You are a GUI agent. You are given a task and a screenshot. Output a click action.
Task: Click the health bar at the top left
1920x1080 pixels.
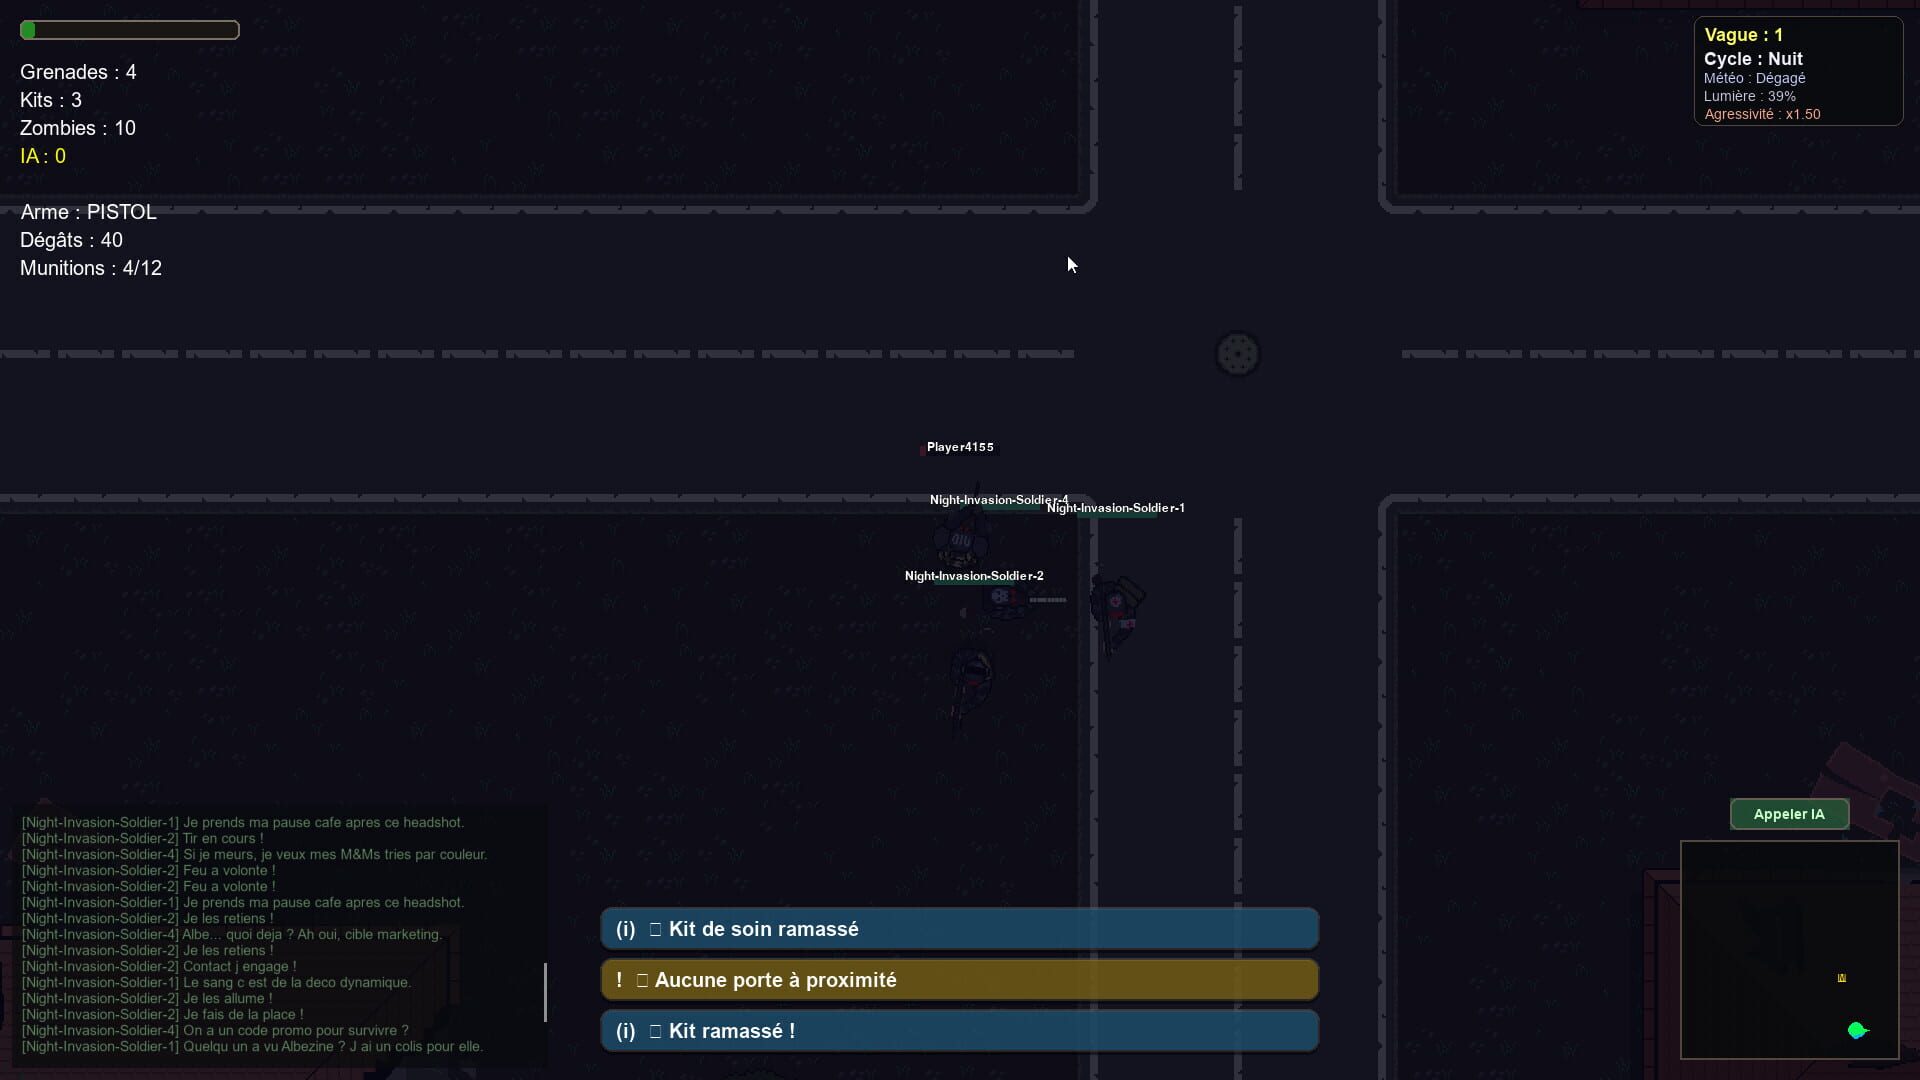click(x=130, y=30)
